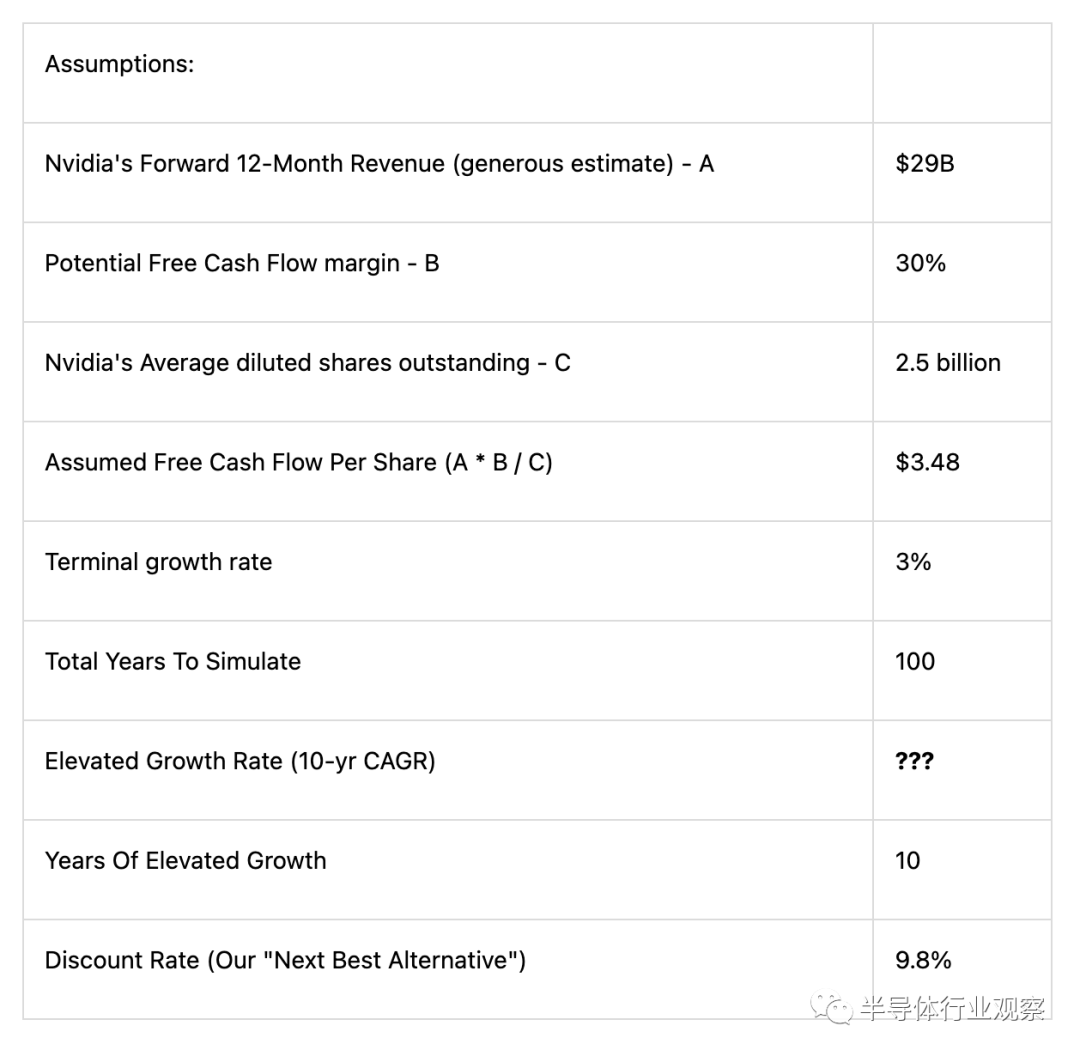Select the "Assumptions:" header cell
The height and width of the screenshot is (1056, 1080).
[119, 65]
